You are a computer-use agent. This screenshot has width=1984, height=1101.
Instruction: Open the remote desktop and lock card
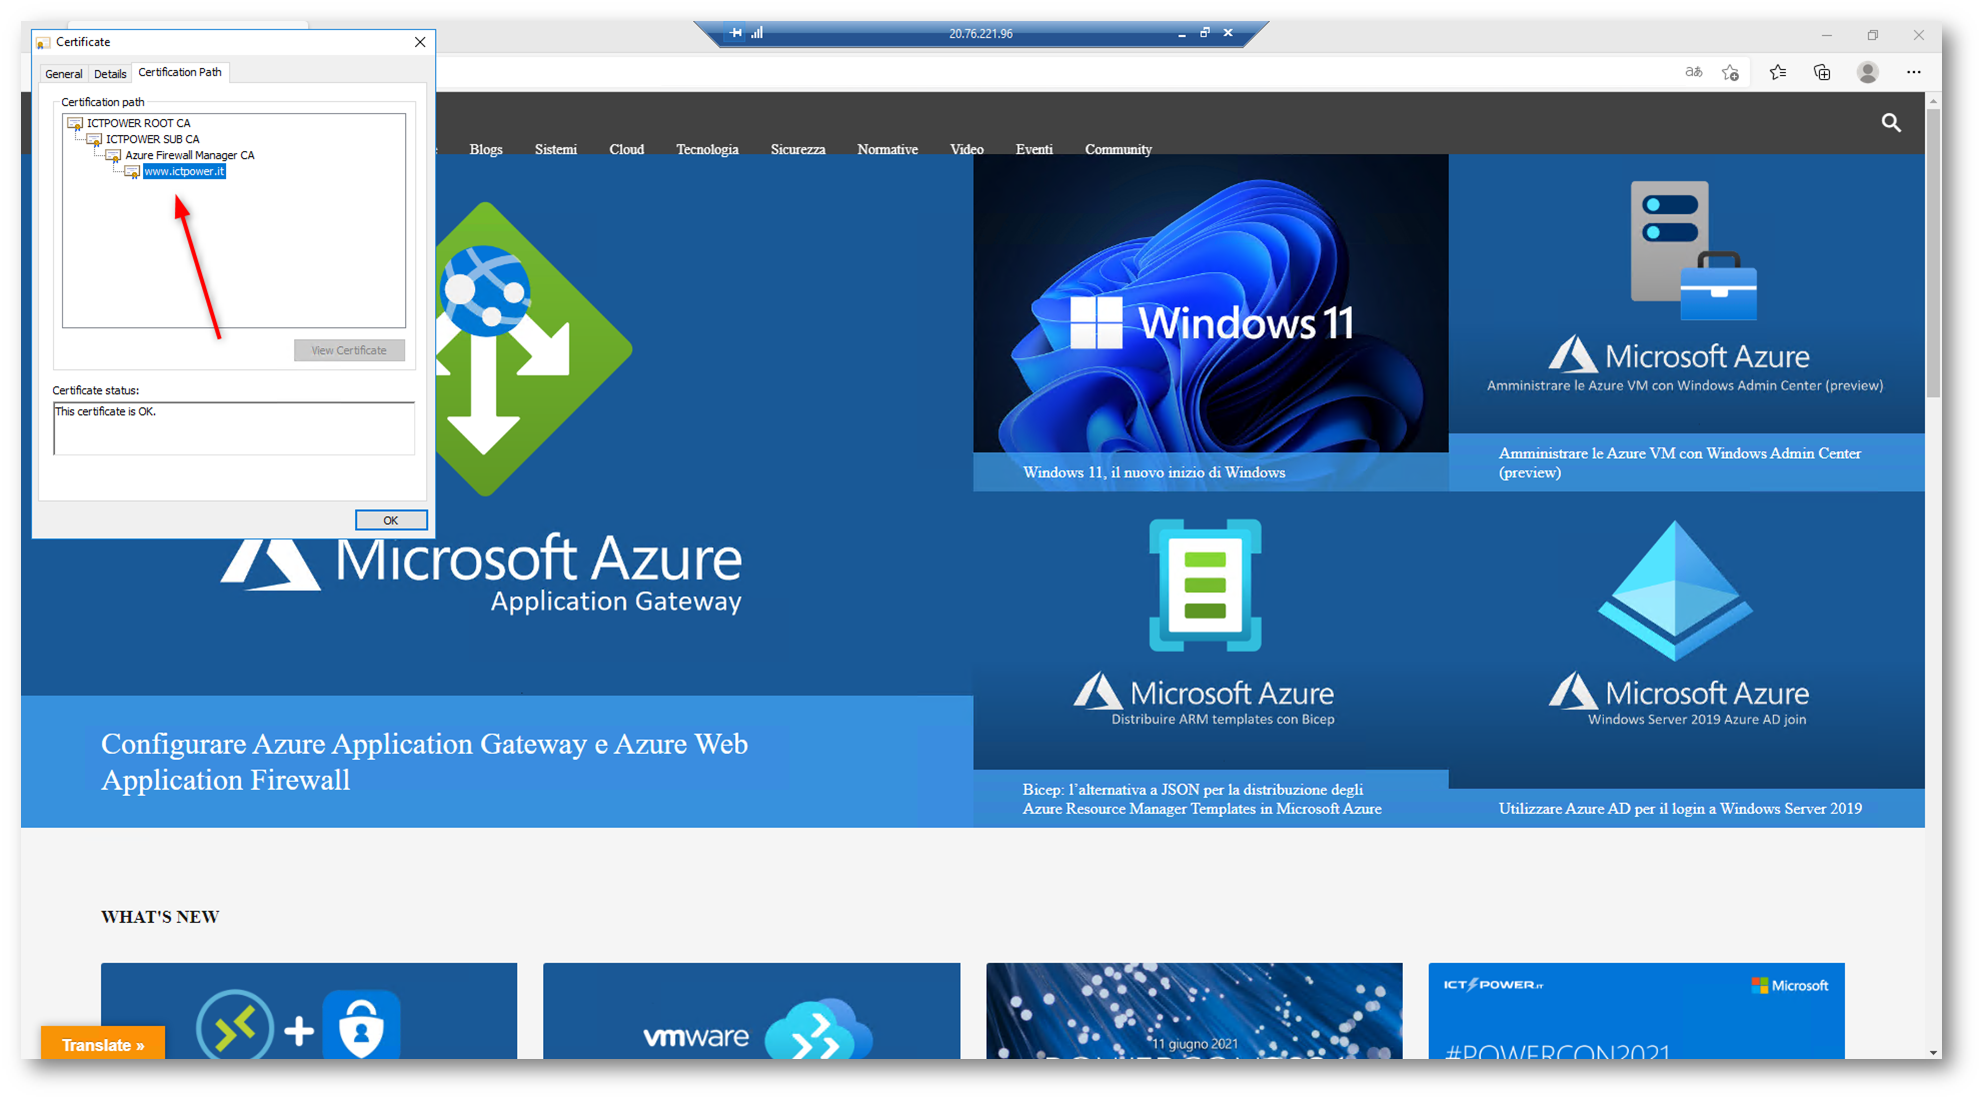(309, 1011)
